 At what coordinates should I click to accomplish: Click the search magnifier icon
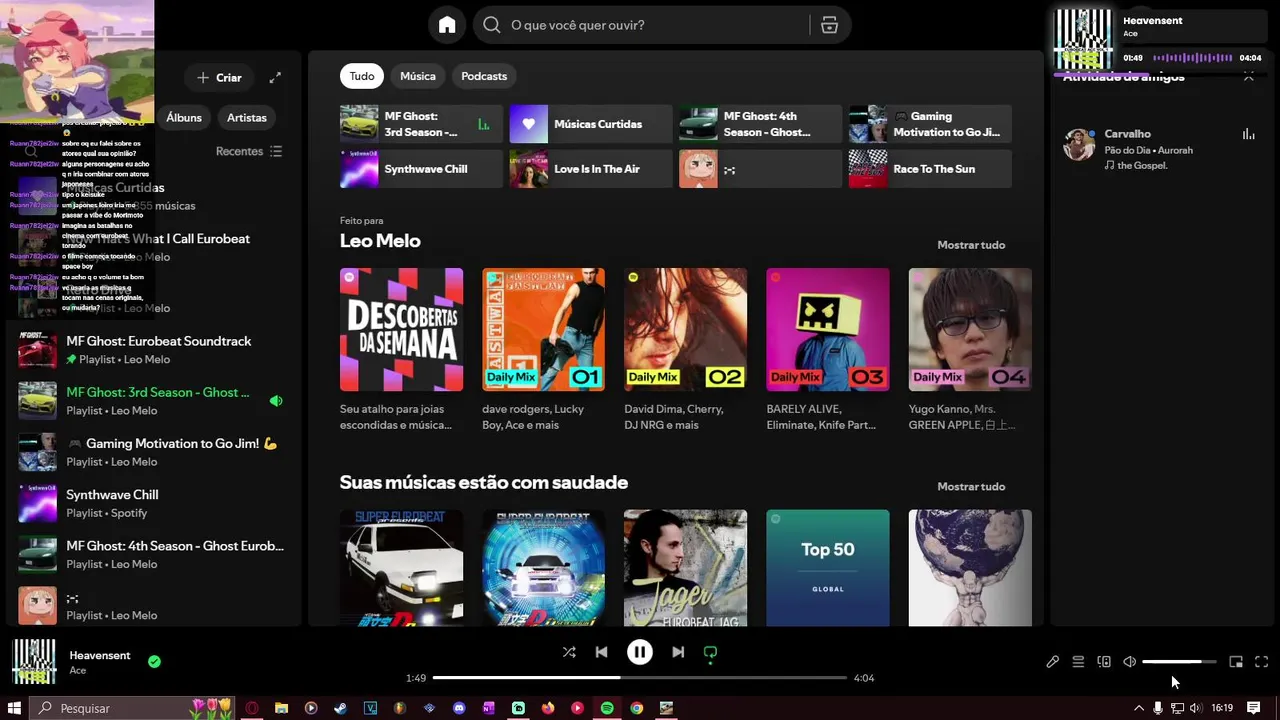pyautogui.click(x=492, y=25)
